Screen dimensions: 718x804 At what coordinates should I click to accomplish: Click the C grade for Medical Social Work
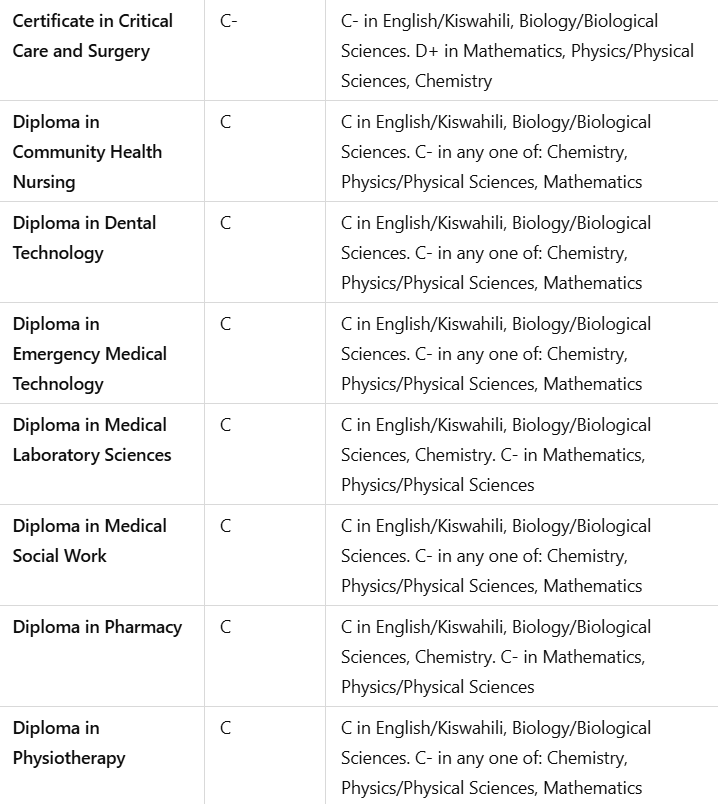coord(225,526)
